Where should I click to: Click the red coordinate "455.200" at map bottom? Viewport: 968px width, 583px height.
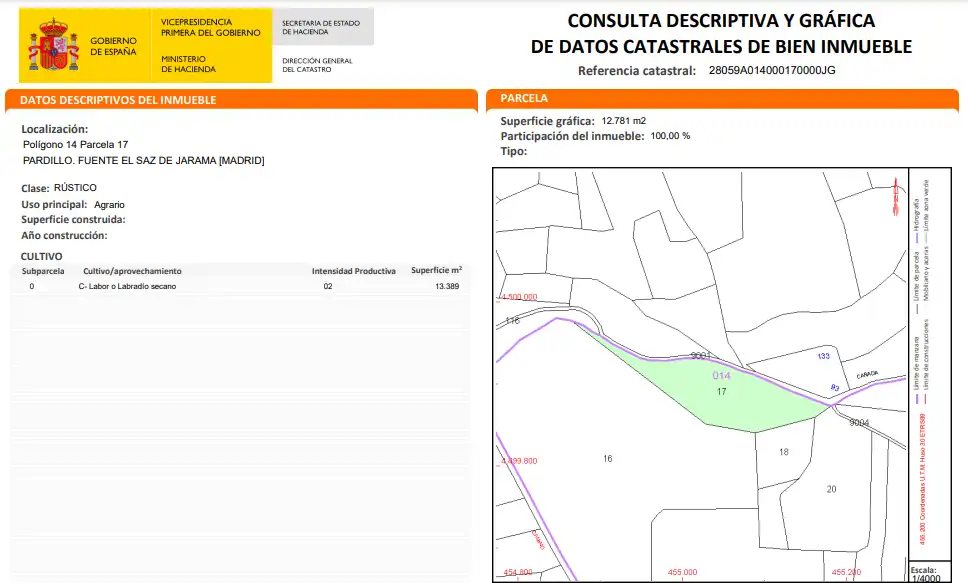pos(846,573)
